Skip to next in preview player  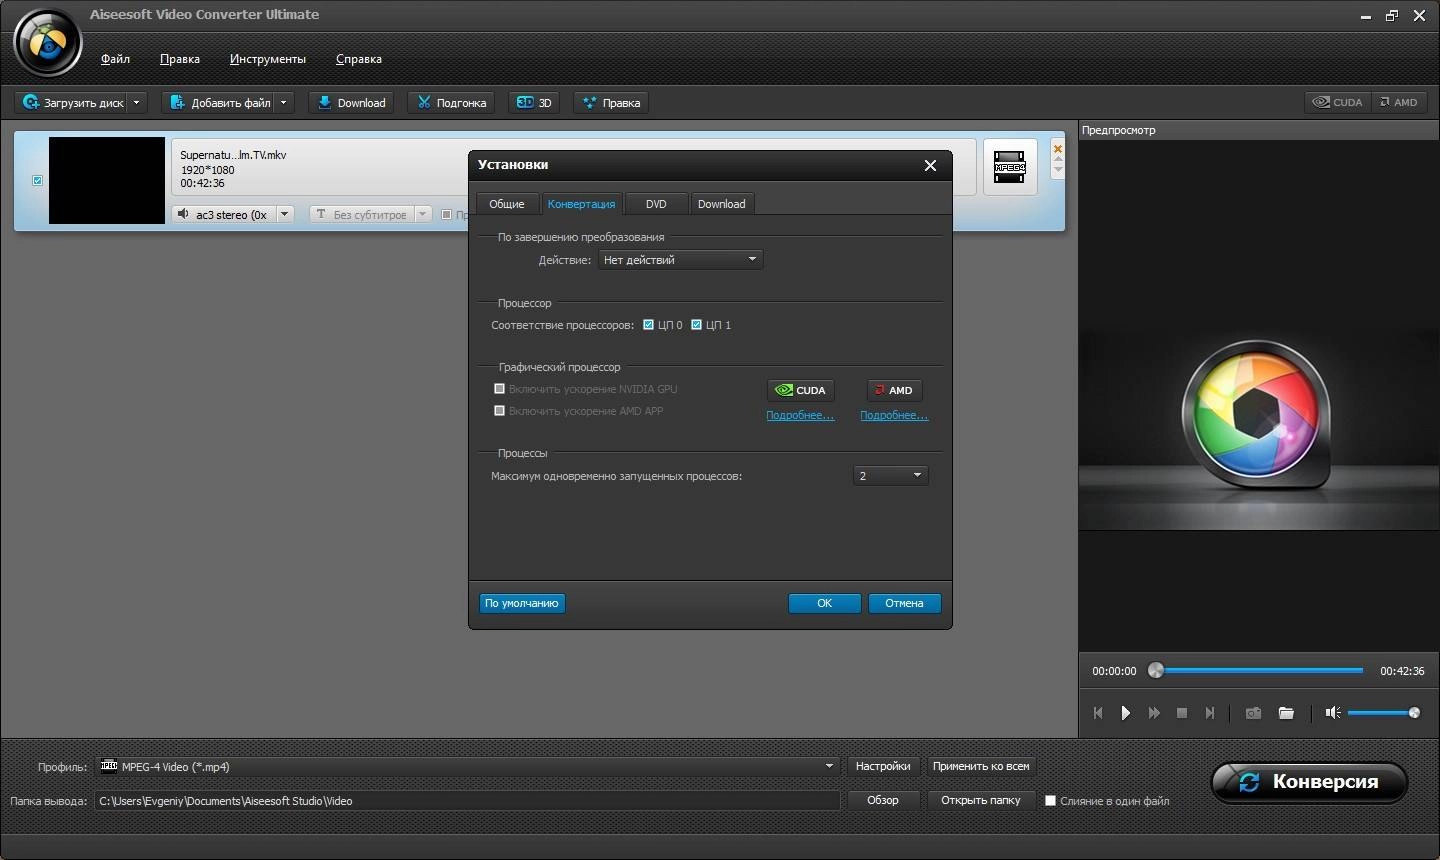[x=1210, y=713]
